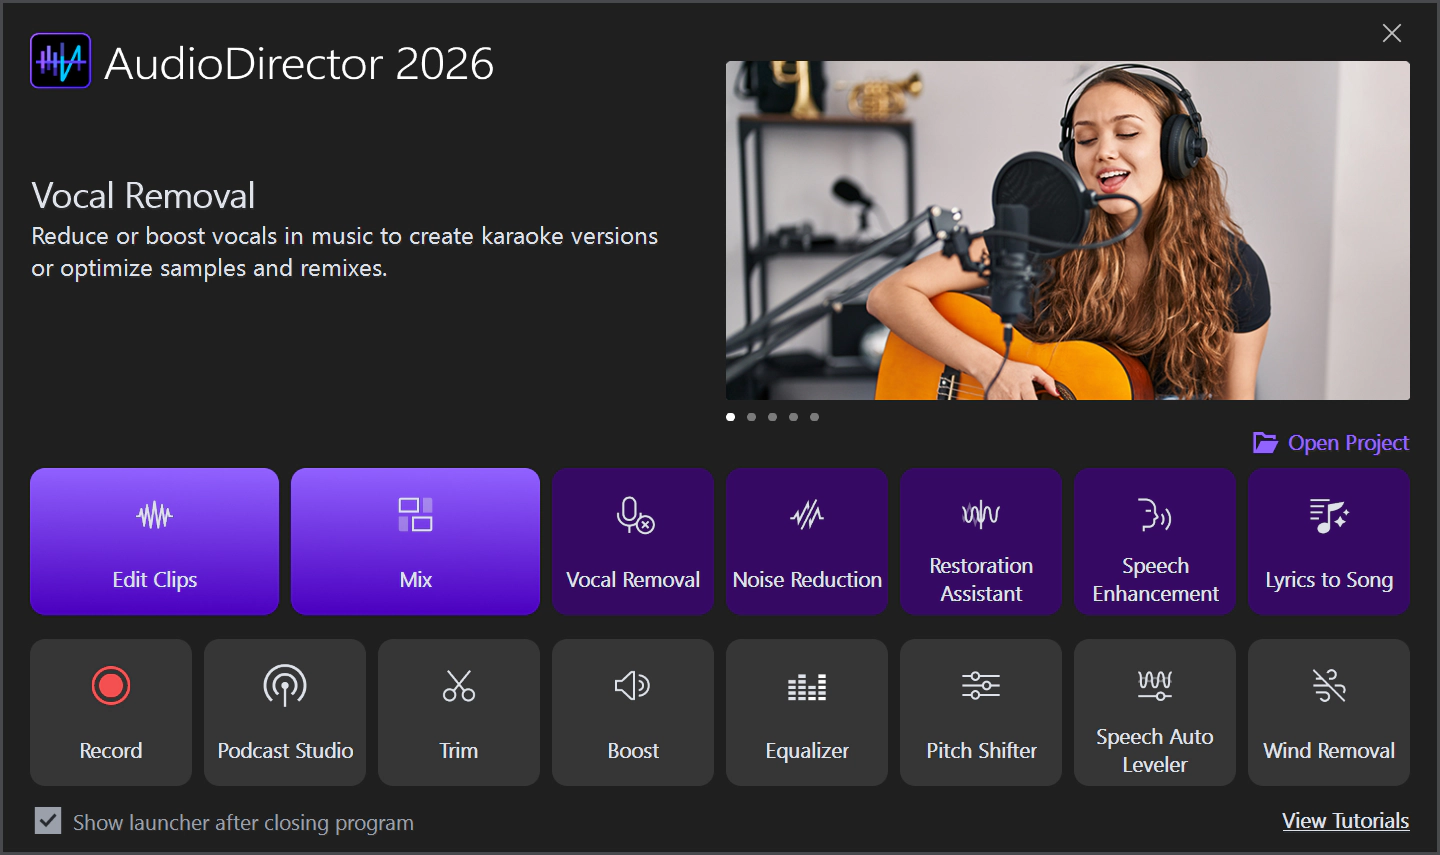This screenshot has height=855, width=1440.
Task: Click the red Record tile
Action: click(x=111, y=712)
